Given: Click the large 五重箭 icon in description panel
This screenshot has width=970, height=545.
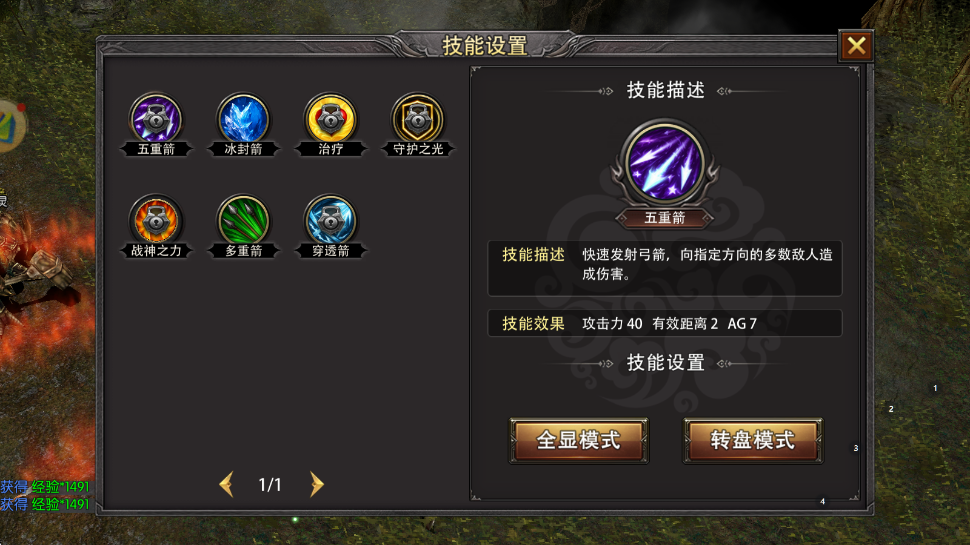Looking at the screenshot, I should tap(665, 164).
